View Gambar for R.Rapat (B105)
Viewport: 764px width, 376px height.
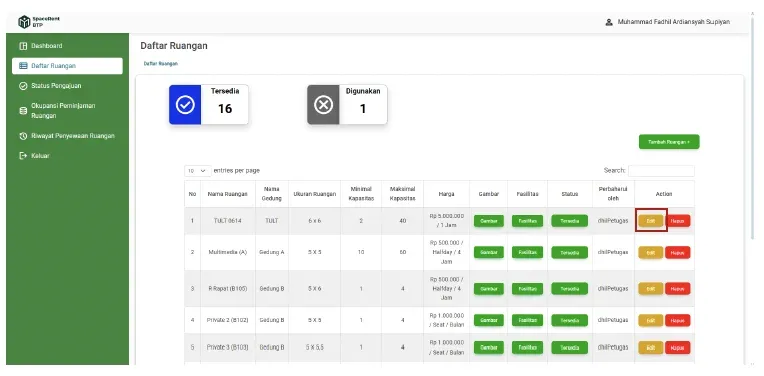(489, 289)
